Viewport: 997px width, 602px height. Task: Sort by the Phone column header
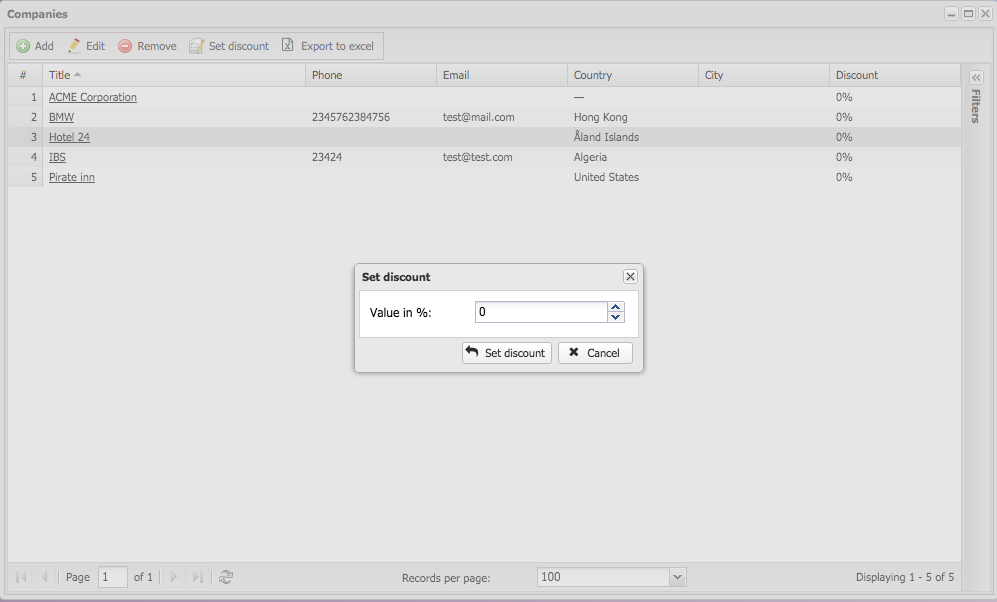click(x=371, y=75)
